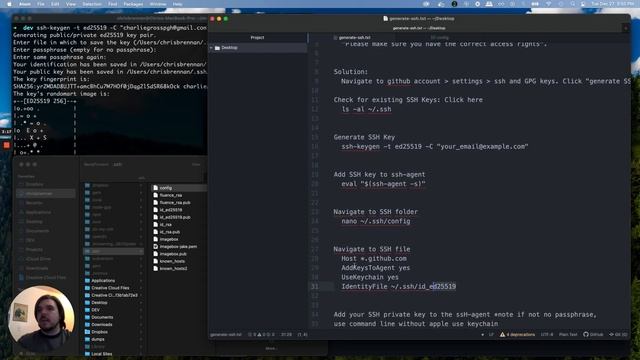Collapse the Desktop folder in Atom's tree view
The height and width of the screenshot is (360, 640).
pos(211,48)
